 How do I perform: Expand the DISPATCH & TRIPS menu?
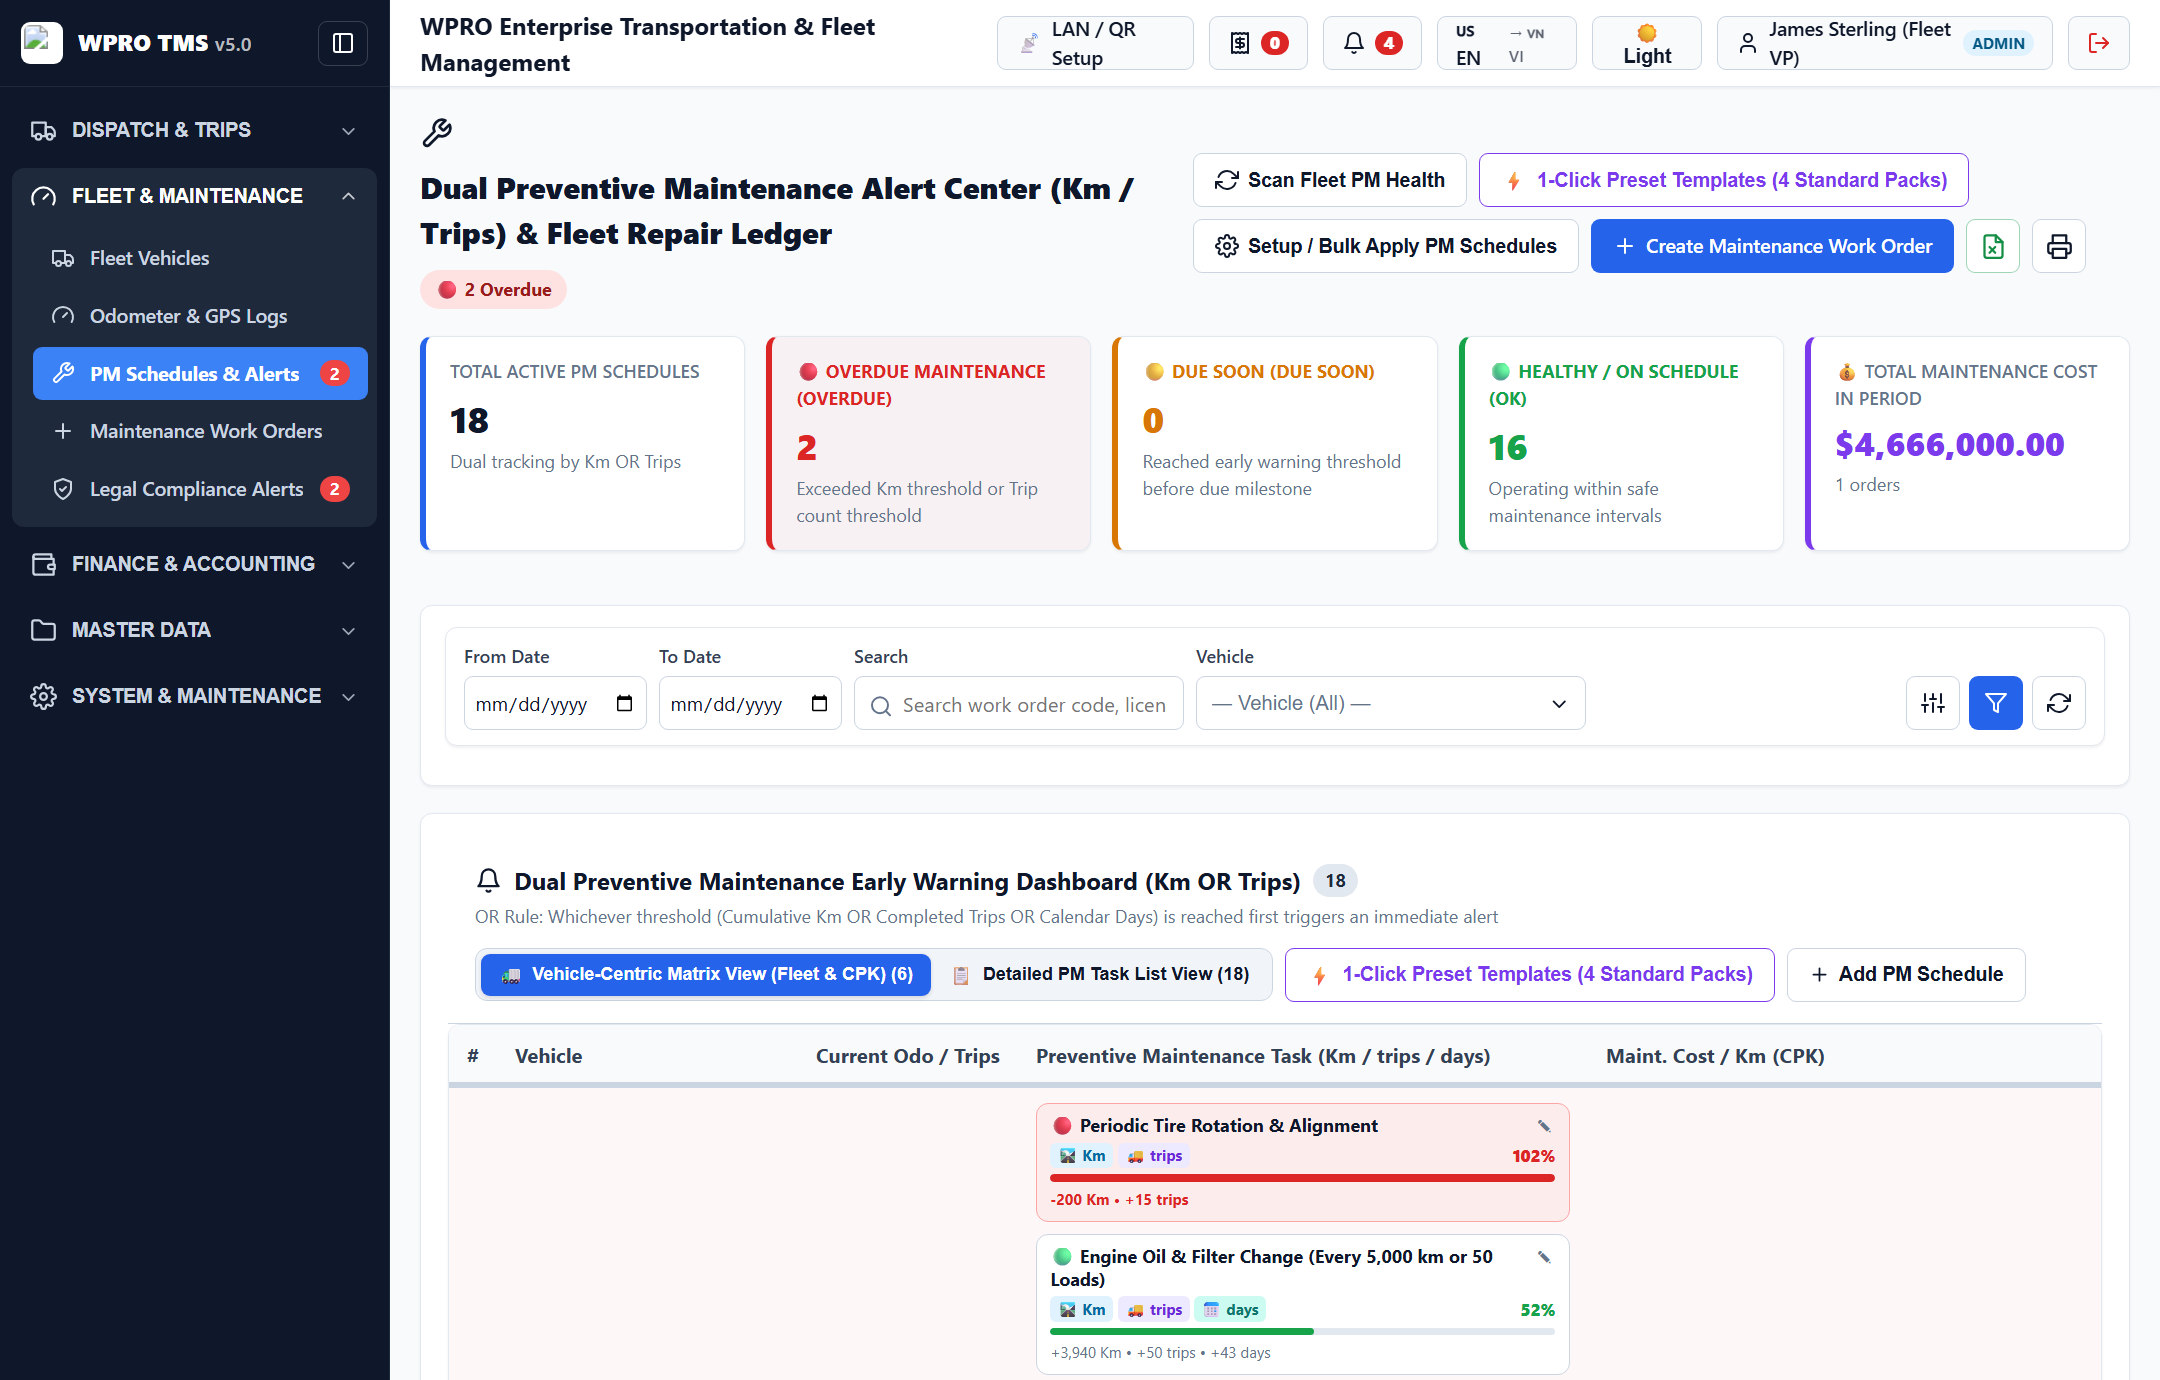(194, 130)
